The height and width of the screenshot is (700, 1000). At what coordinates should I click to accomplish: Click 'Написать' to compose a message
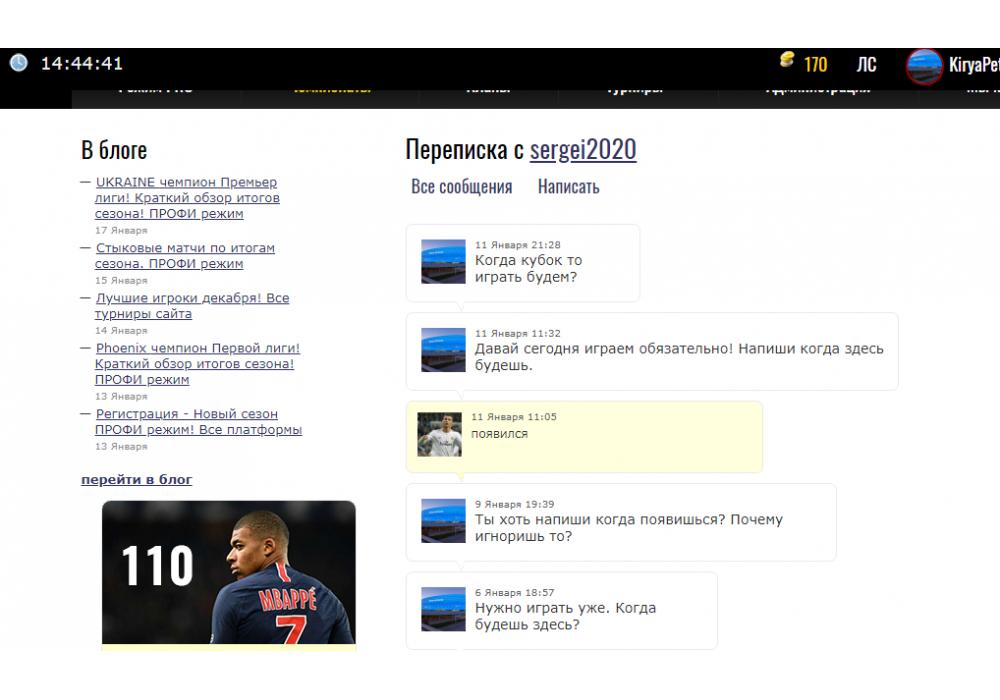(x=568, y=187)
